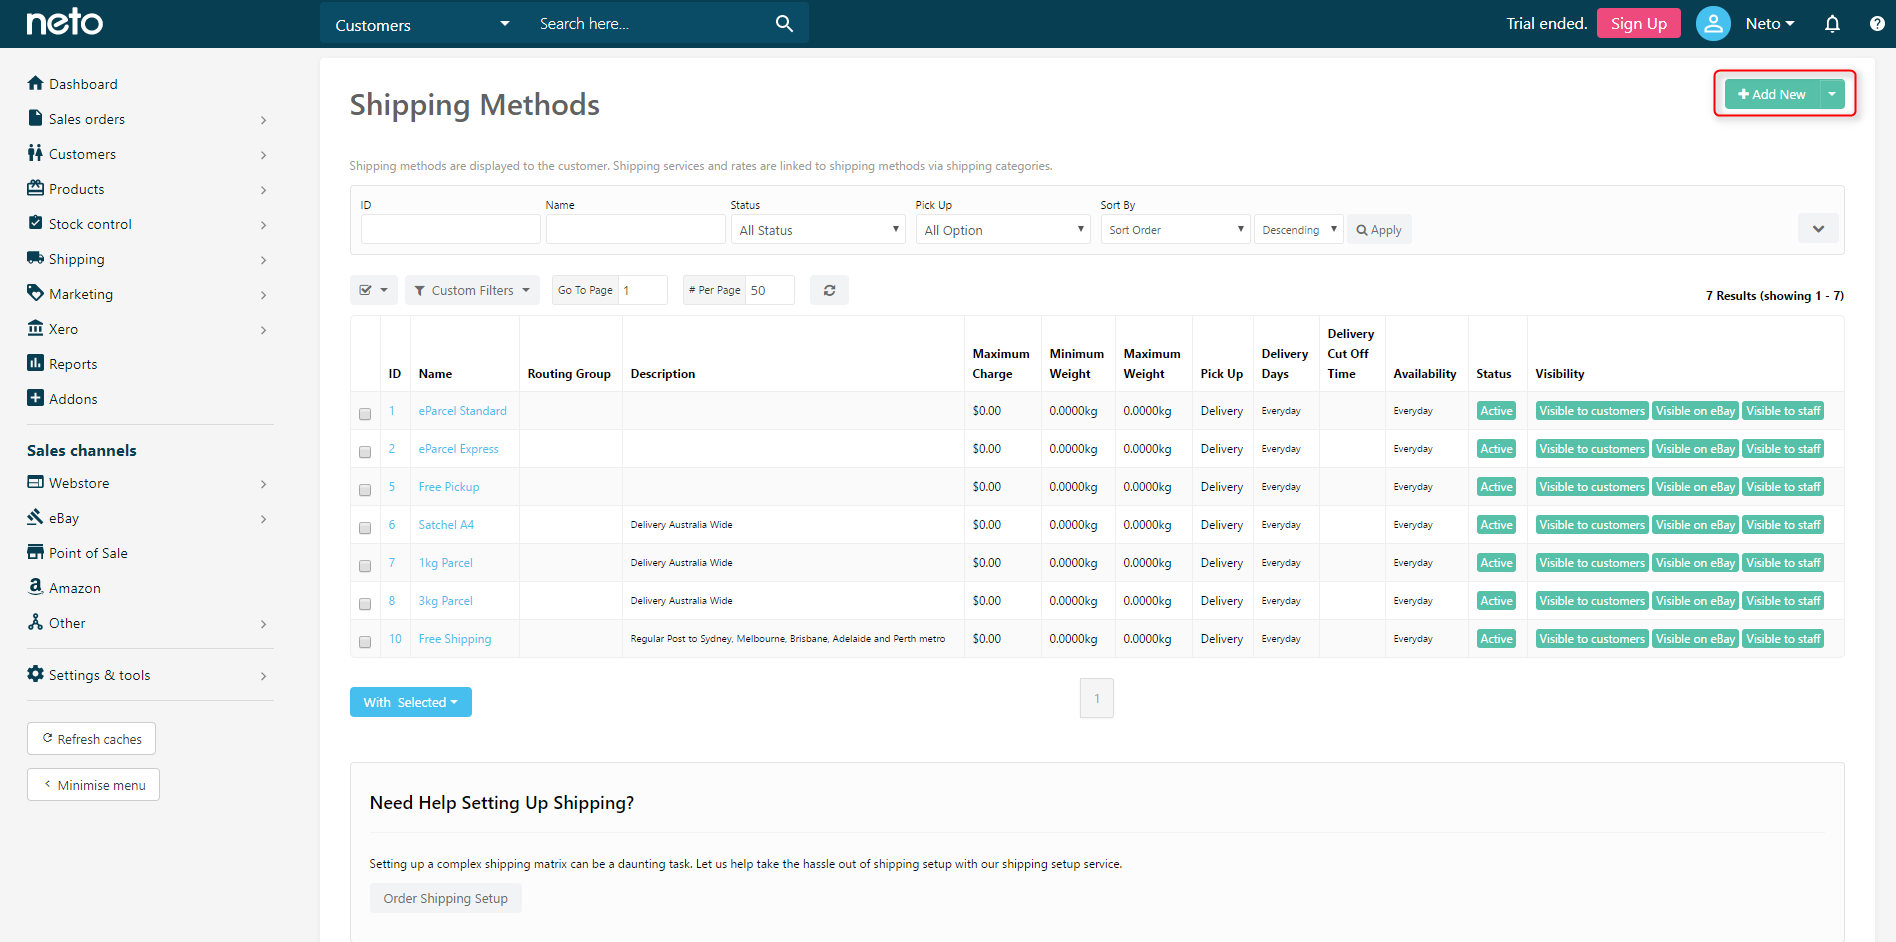The height and width of the screenshot is (942, 1896).
Task: Open the Pick Up All Option dropdown
Action: pyautogui.click(x=1003, y=229)
